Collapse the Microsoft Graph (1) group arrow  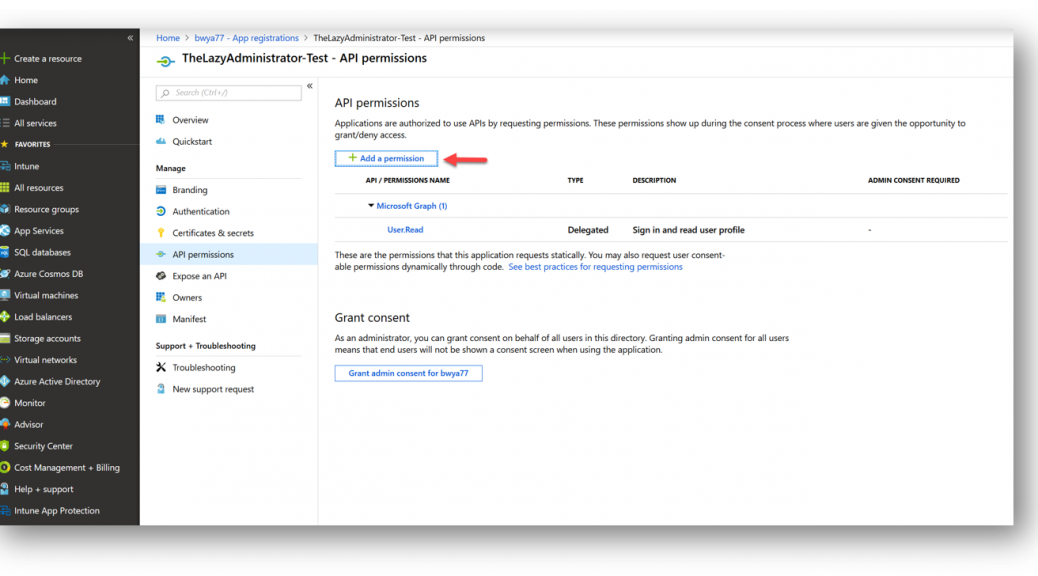pos(371,206)
